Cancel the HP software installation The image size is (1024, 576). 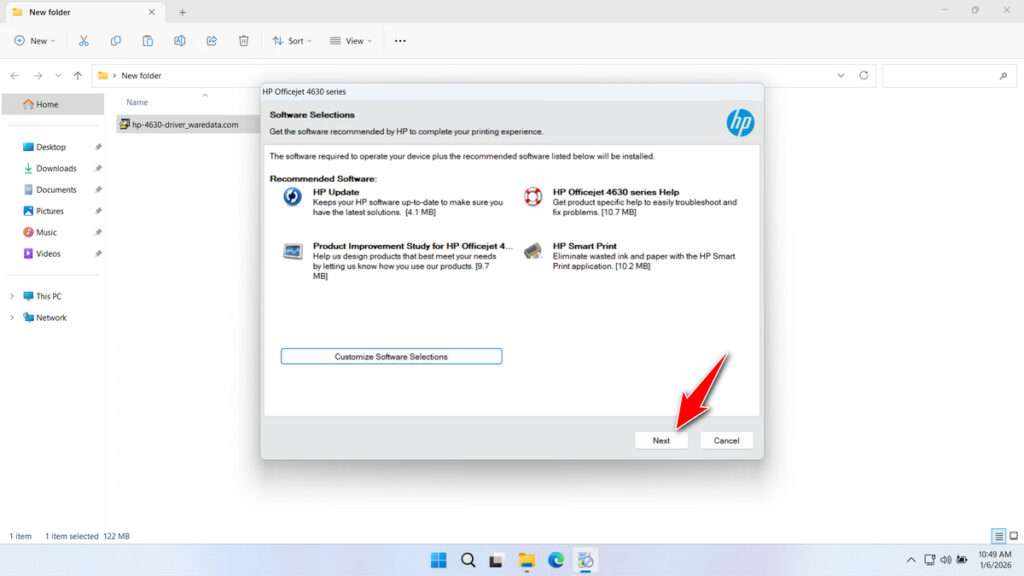click(726, 440)
